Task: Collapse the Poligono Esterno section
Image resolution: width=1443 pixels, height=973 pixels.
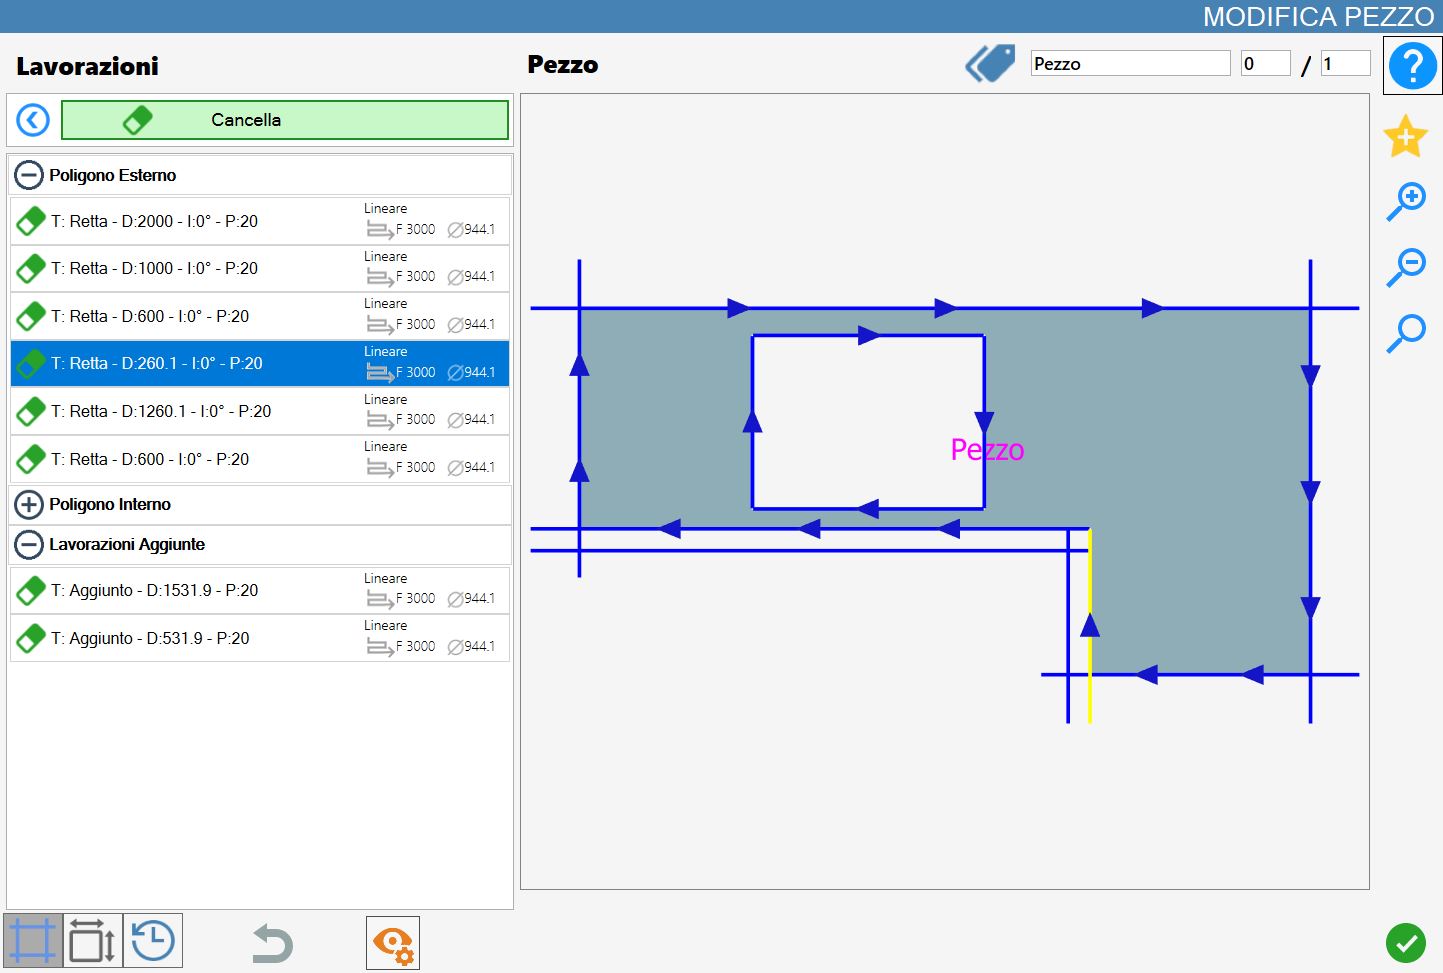Action: coord(29,176)
